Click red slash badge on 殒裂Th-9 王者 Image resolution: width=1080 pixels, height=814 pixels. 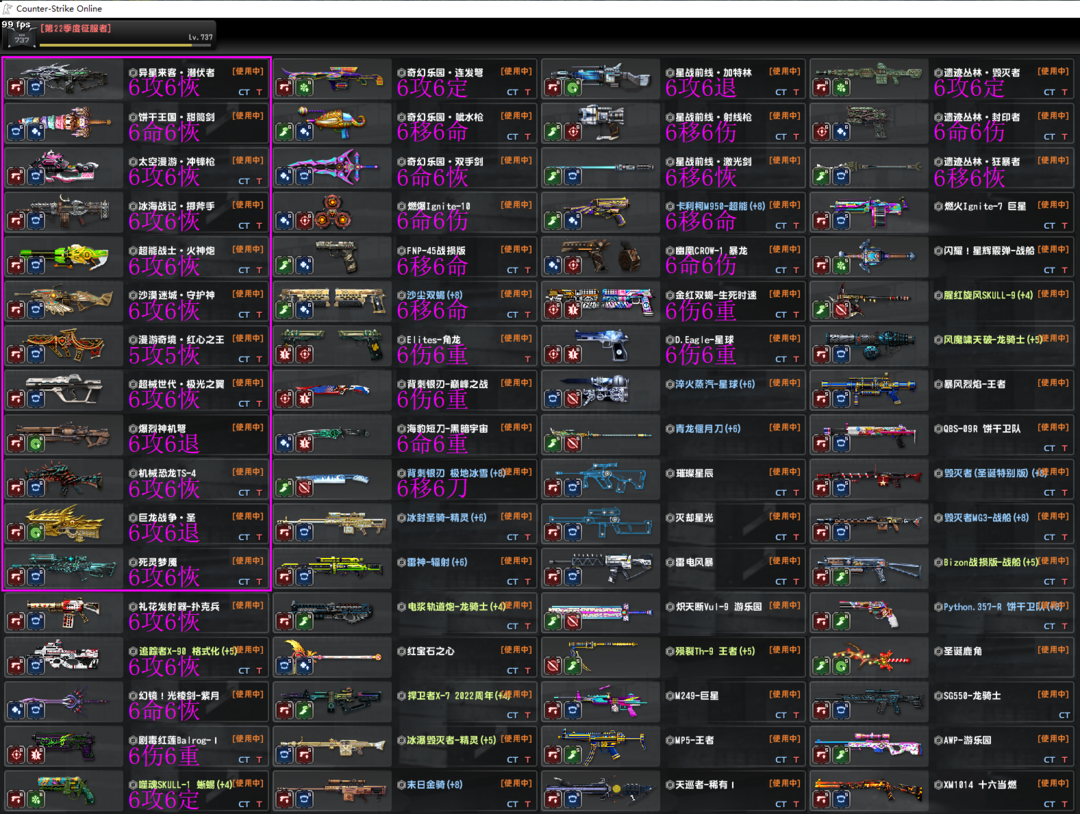click(x=554, y=666)
